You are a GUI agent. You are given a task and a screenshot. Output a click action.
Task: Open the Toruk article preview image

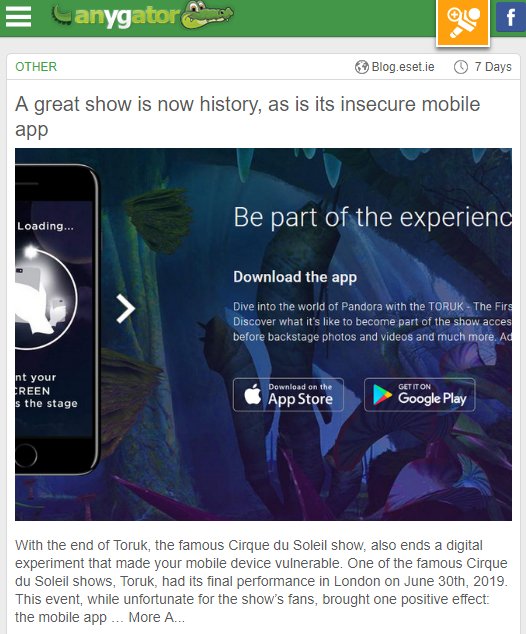[x=263, y=334]
